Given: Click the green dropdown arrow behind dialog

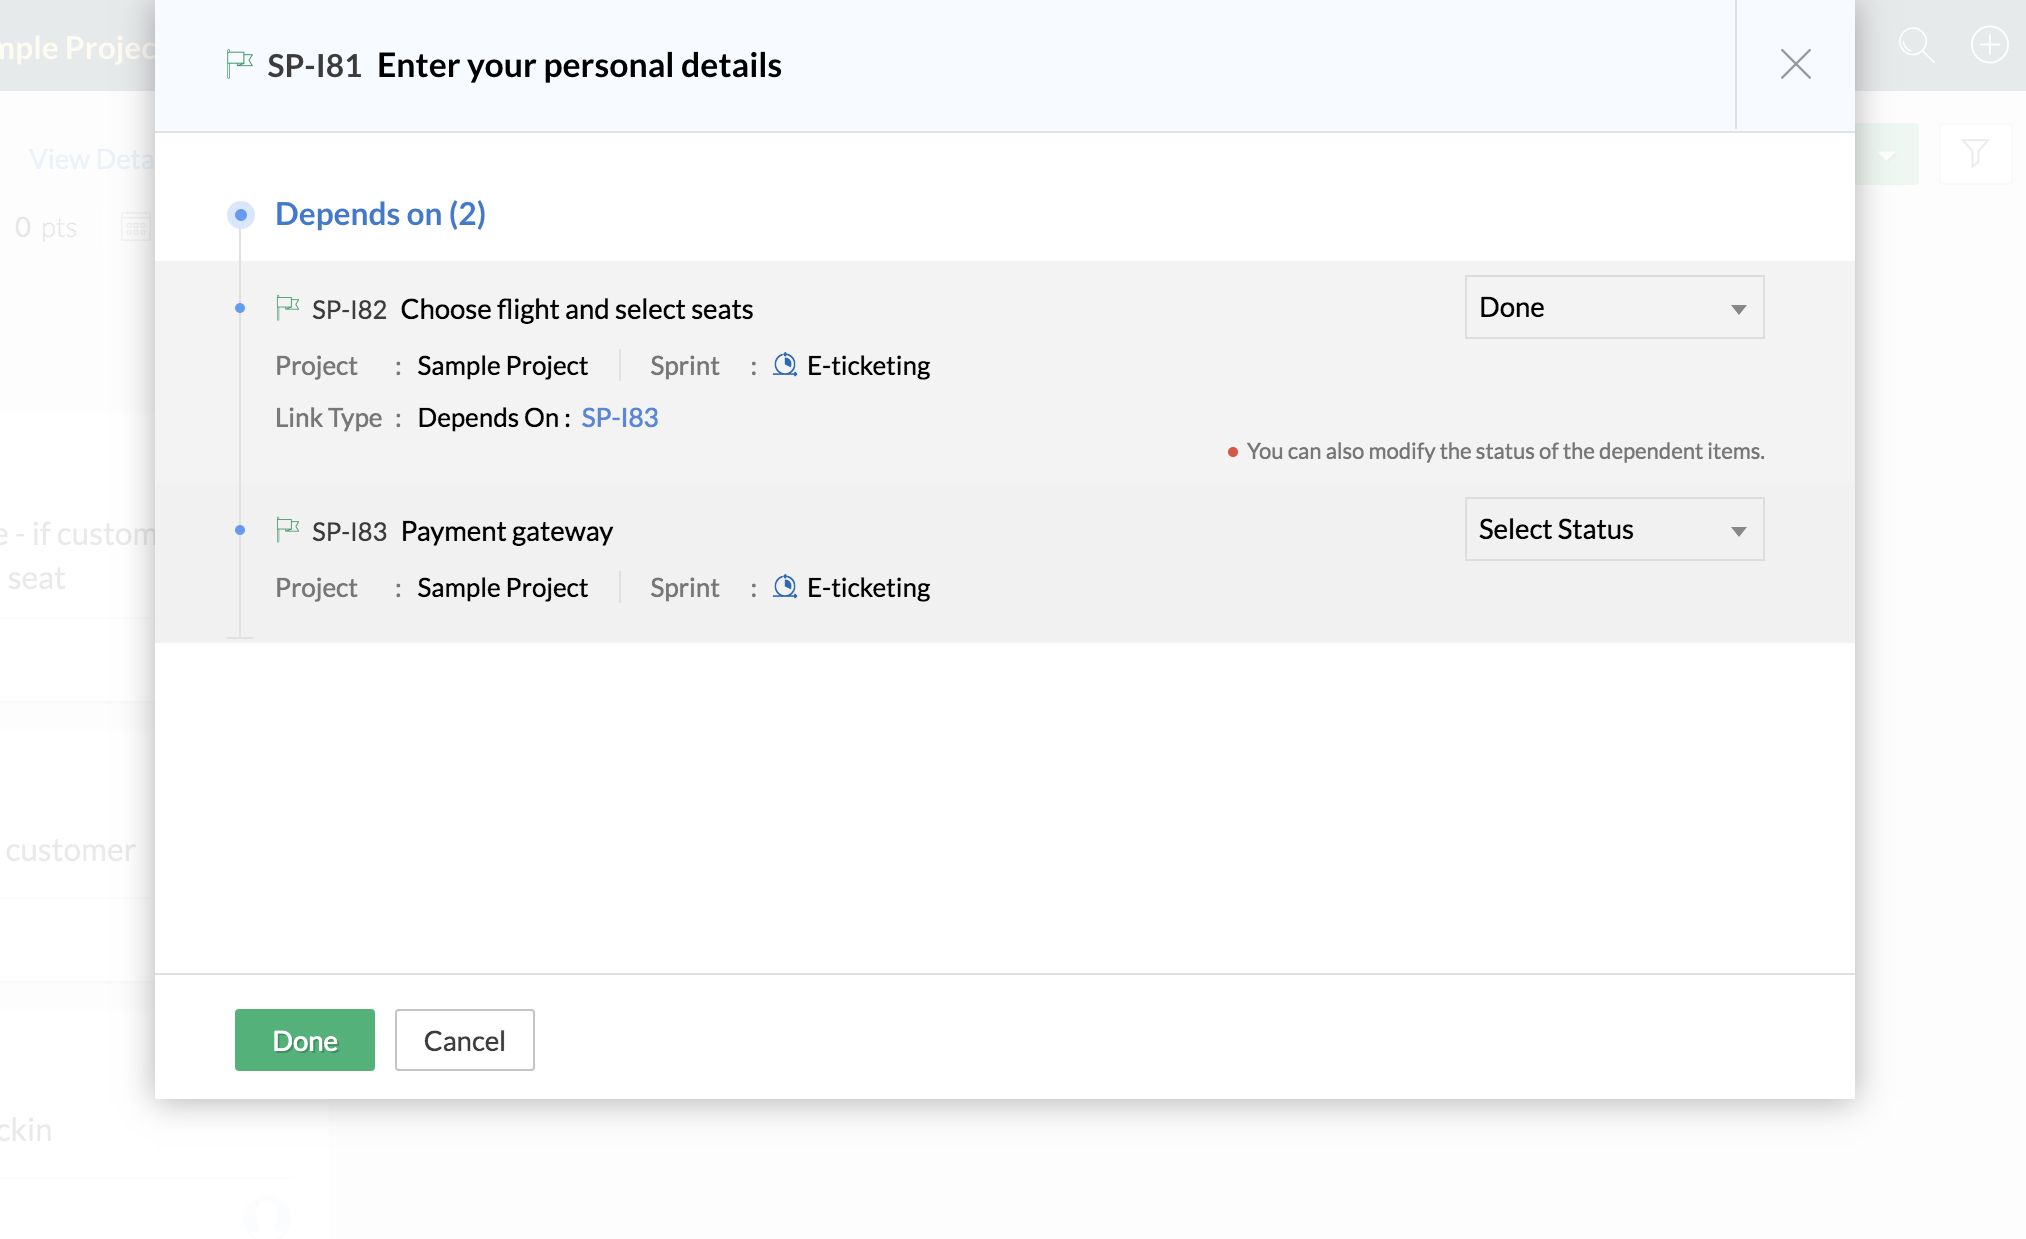Looking at the screenshot, I should tap(1887, 155).
